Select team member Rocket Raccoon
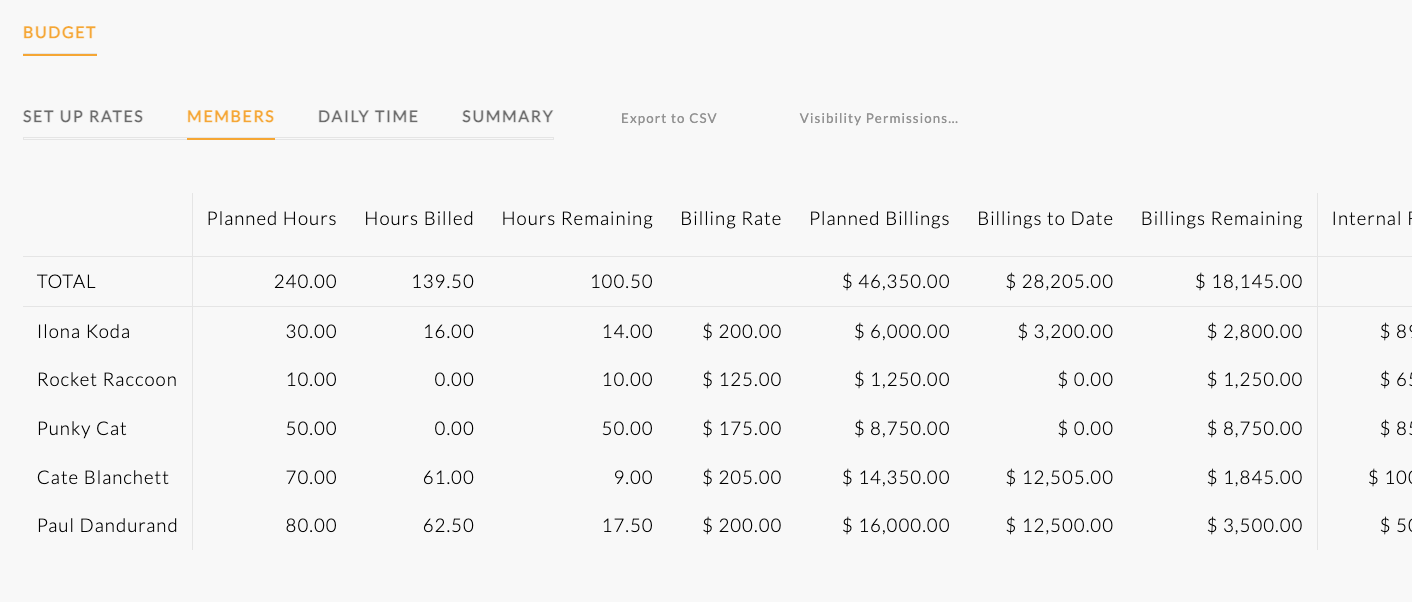Image resolution: width=1412 pixels, height=602 pixels. click(x=107, y=379)
